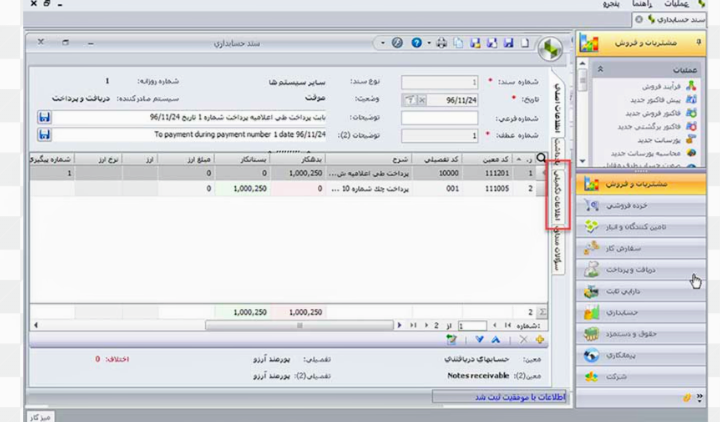Open محاسبه پورسانت جدید in operations list
The width and height of the screenshot is (720, 422).
645,153
